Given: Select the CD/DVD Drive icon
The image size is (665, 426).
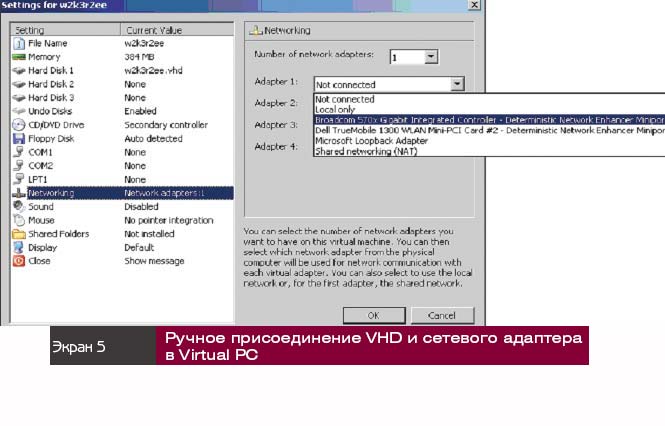Looking at the screenshot, I should click(x=19, y=125).
